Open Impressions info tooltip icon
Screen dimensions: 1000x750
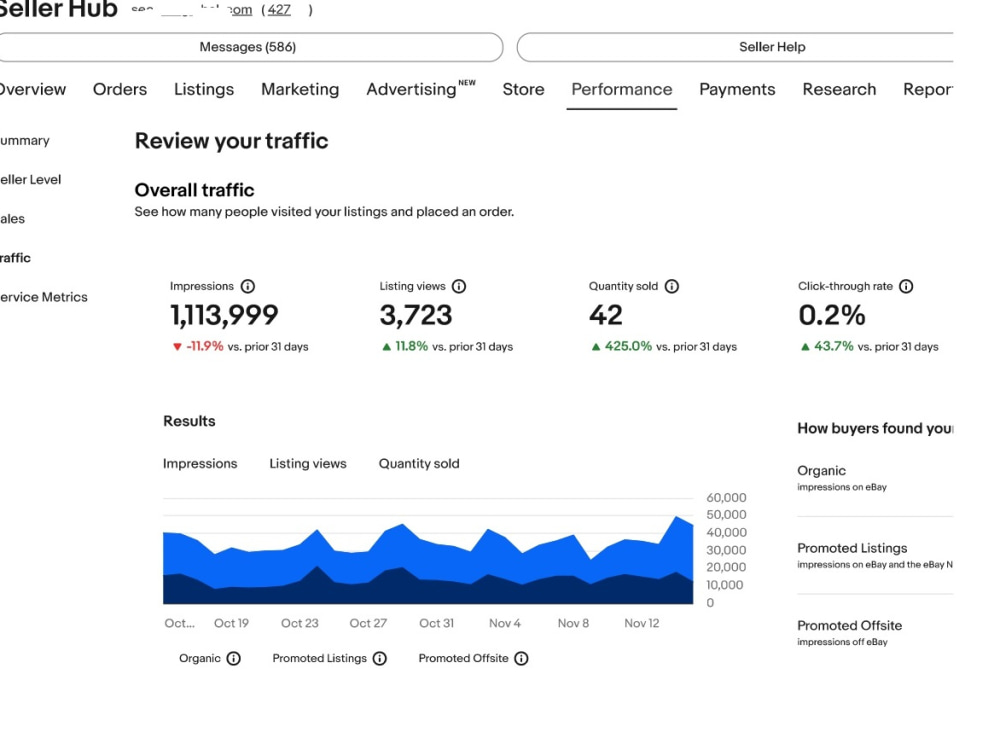pos(247,286)
